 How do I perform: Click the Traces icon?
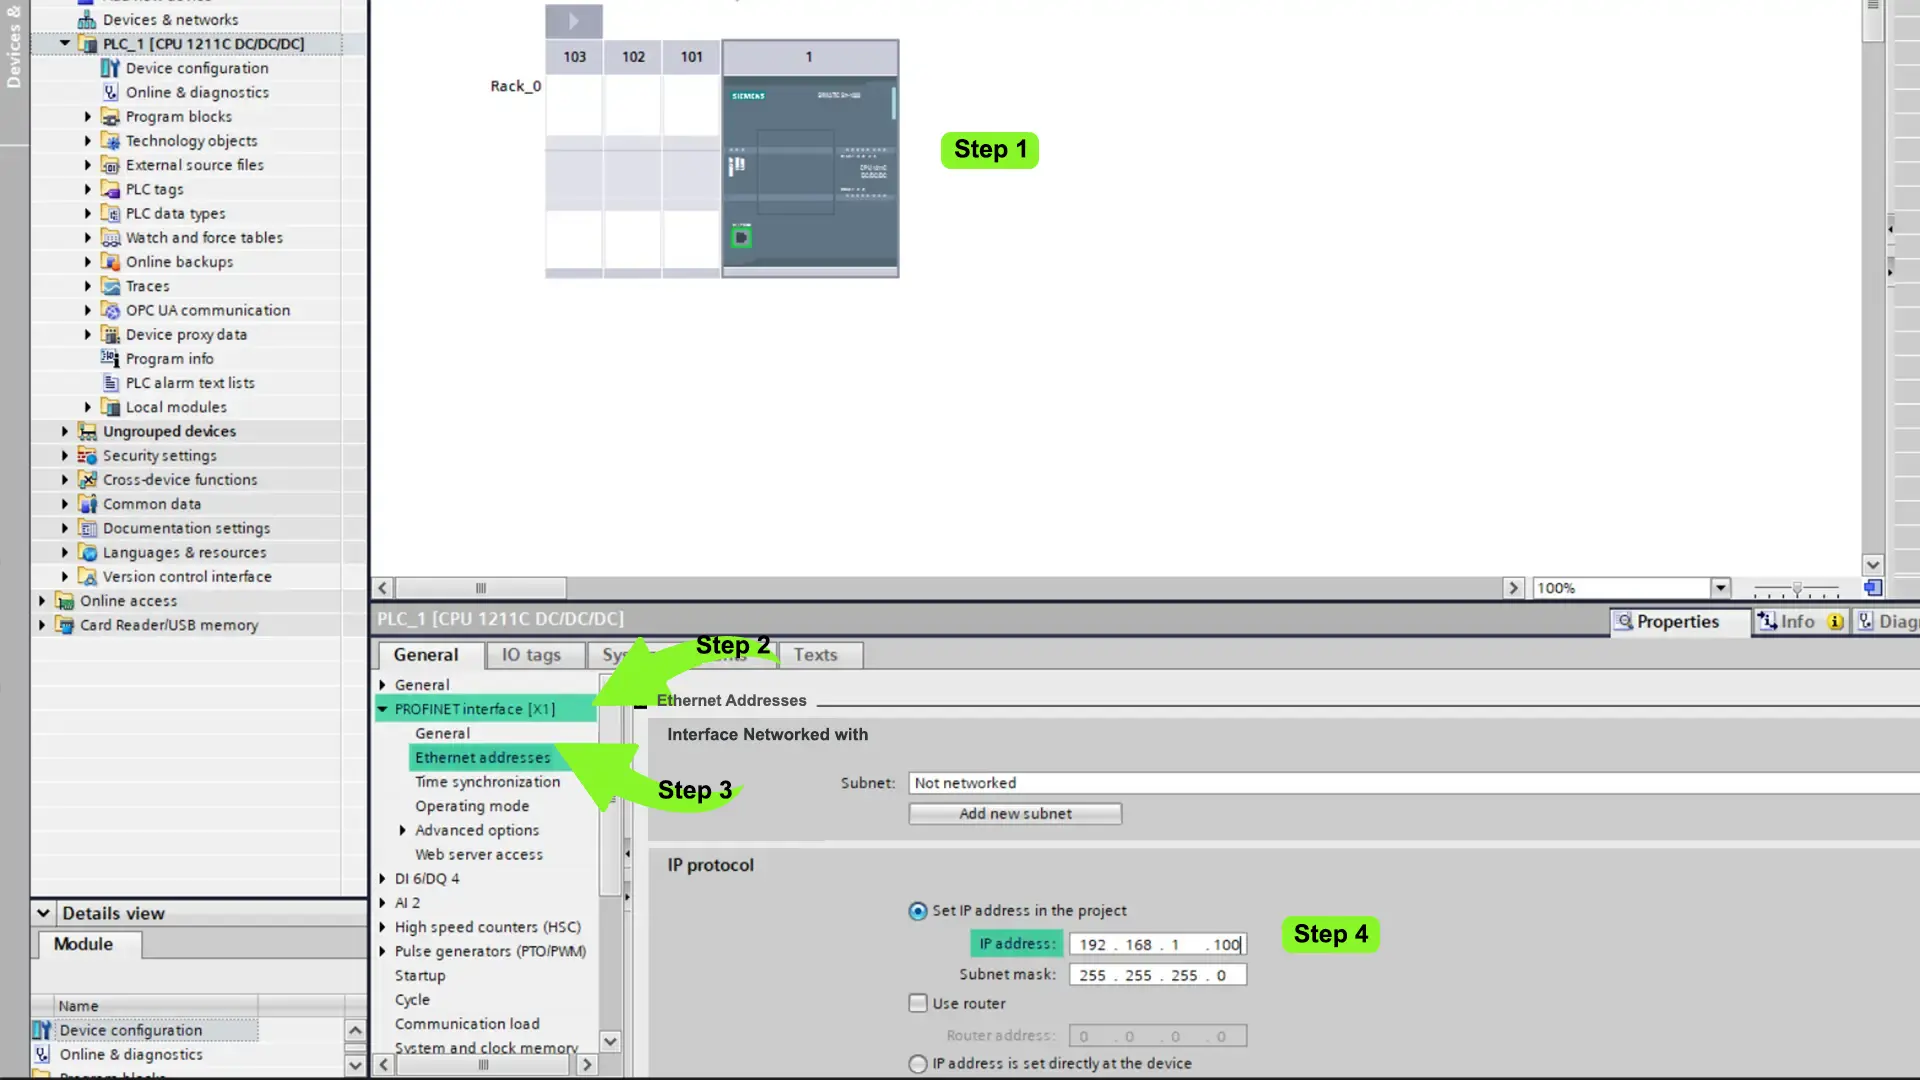click(111, 285)
